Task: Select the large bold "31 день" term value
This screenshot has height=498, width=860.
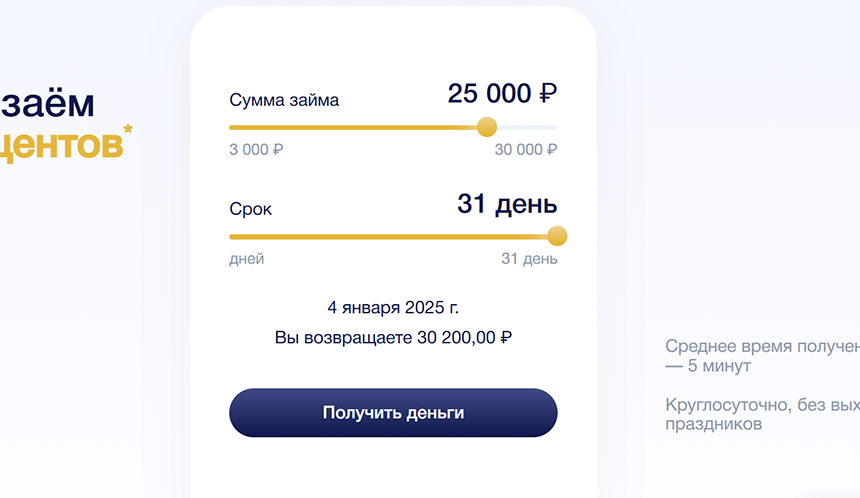Action: (x=507, y=204)
